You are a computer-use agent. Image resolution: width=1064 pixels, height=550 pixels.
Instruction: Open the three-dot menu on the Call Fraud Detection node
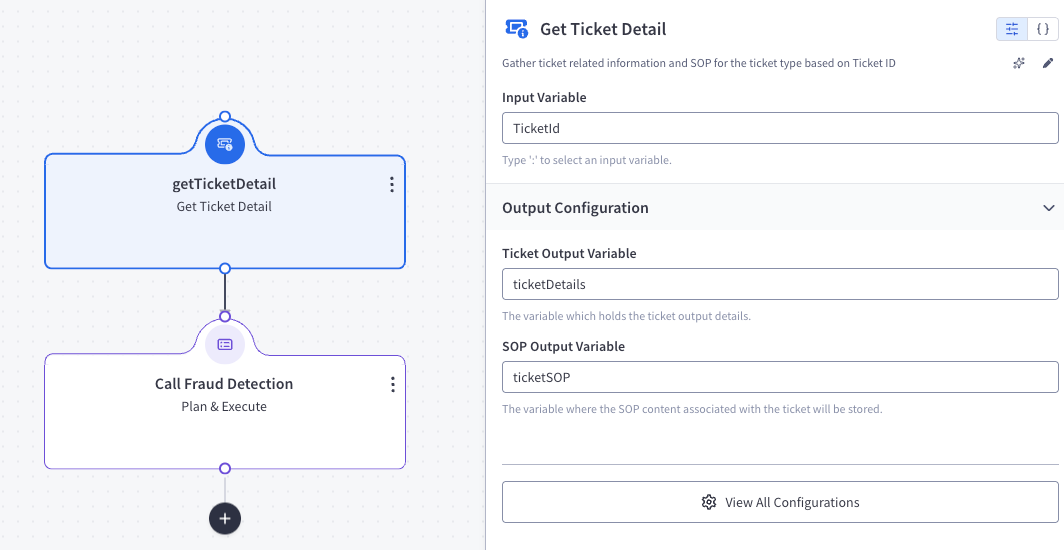coord(392,385)
